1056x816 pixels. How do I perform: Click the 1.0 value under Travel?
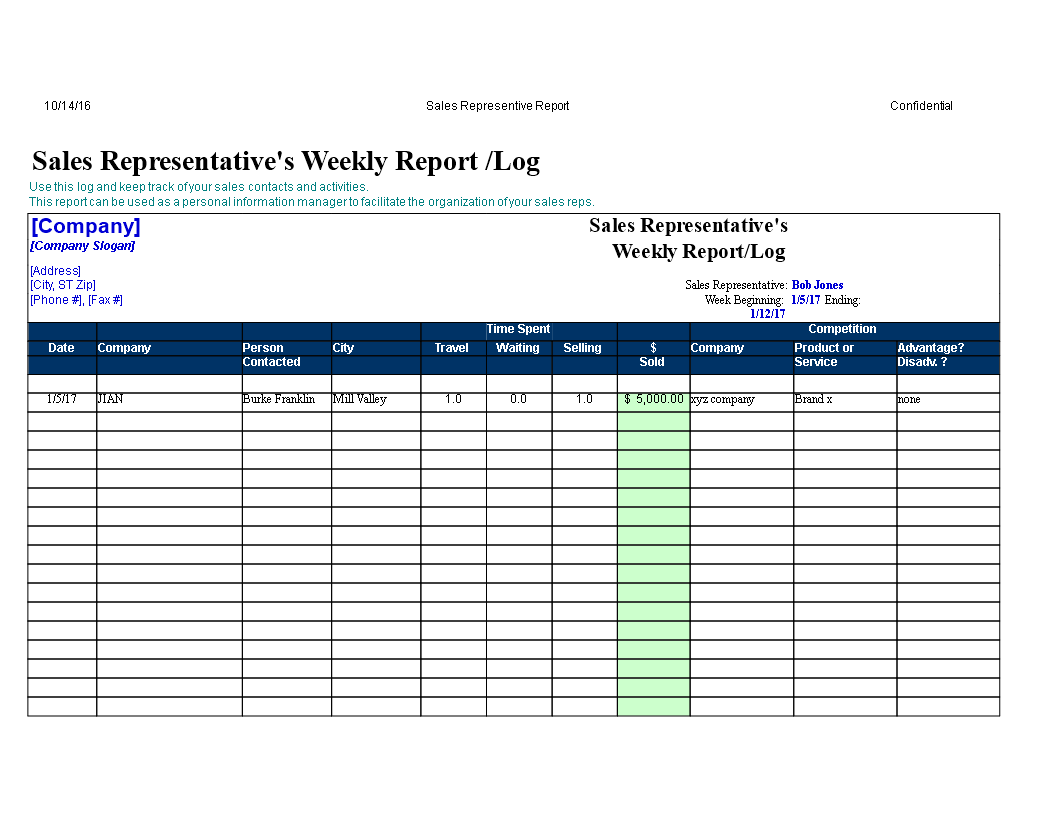(453, 399)
